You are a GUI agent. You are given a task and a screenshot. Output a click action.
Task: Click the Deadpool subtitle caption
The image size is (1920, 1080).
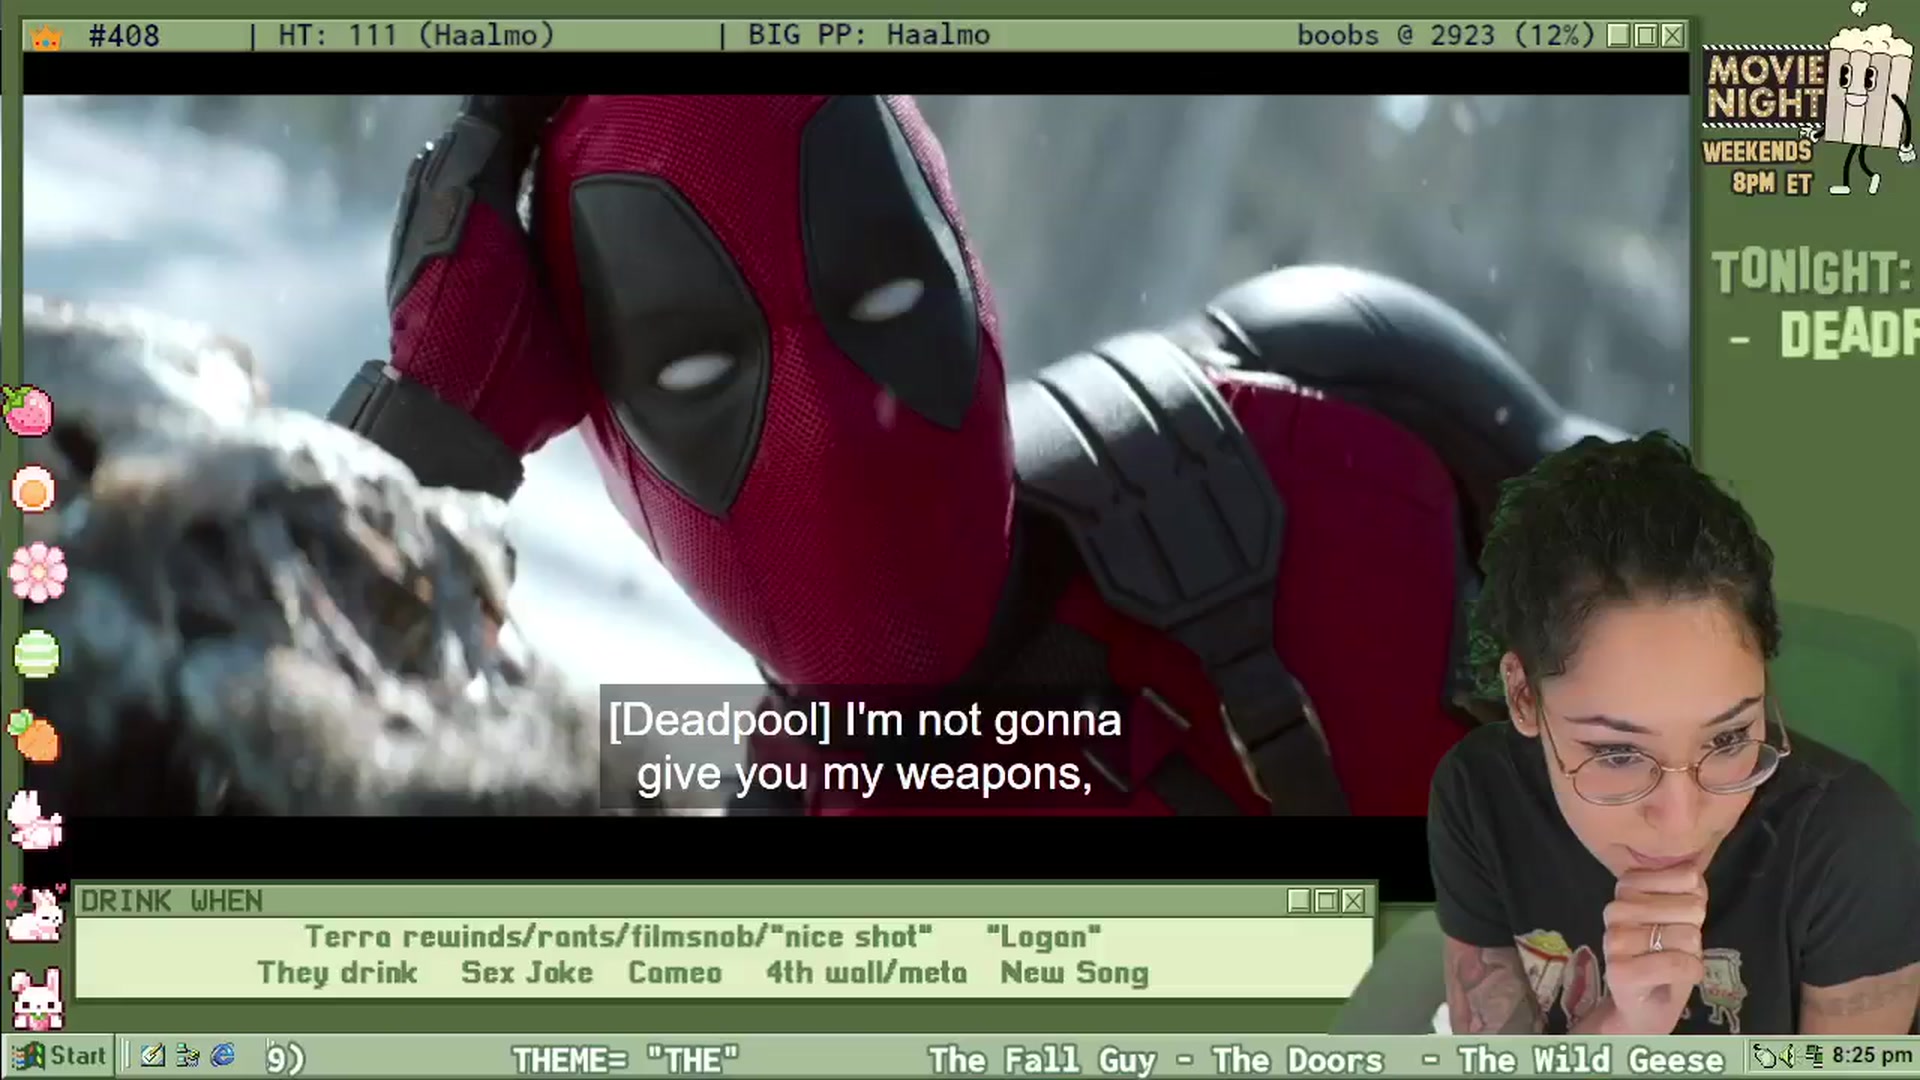coord(866,746)
